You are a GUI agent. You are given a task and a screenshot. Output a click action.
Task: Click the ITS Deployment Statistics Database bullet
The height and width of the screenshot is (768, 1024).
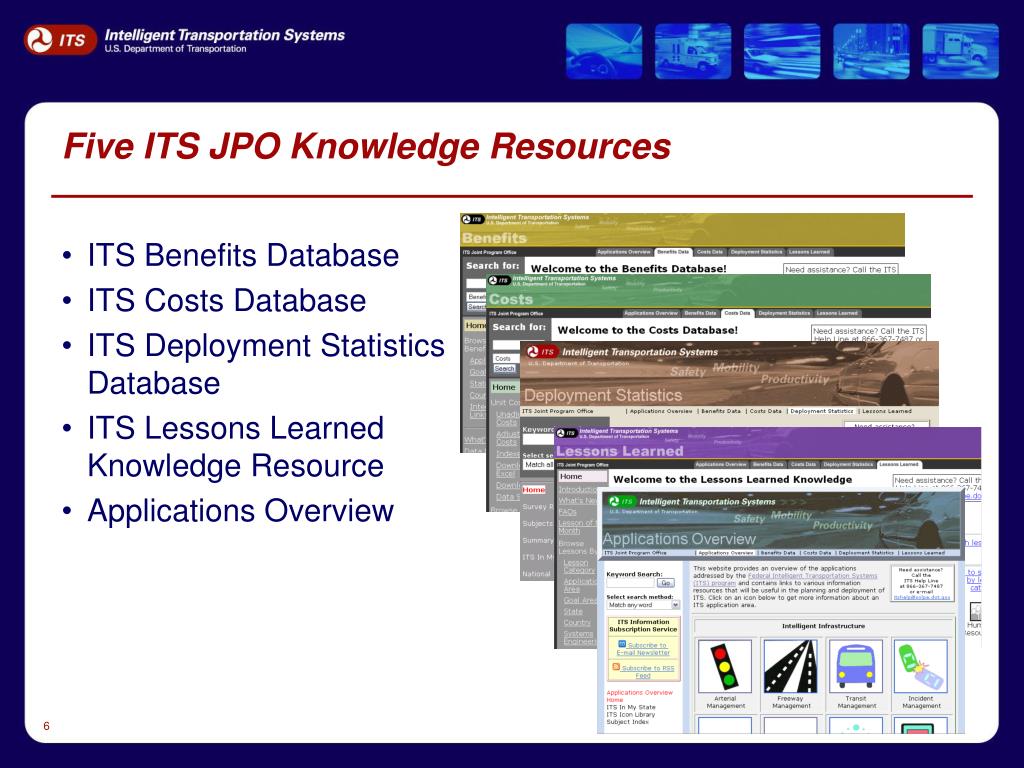(x=266, y=364)
